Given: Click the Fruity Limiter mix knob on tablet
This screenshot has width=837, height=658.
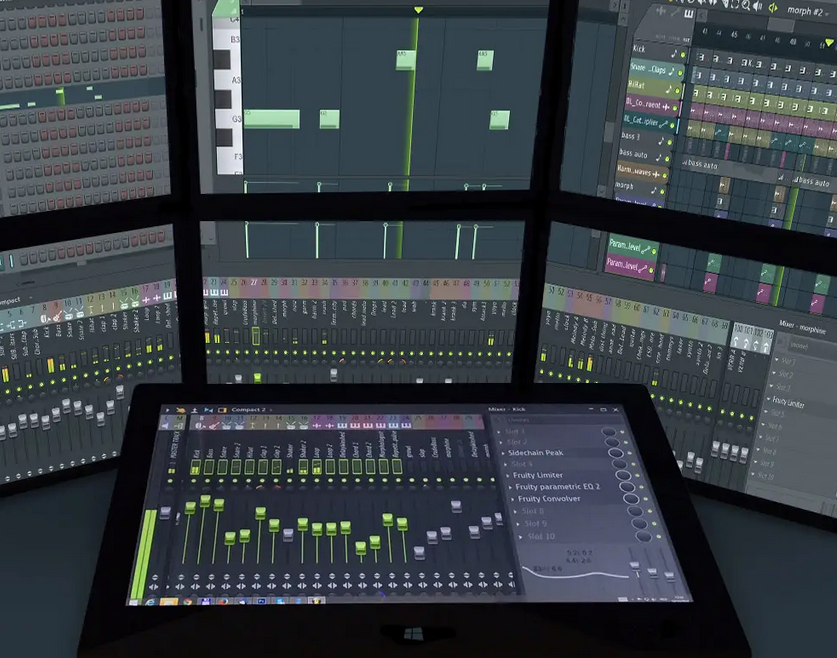Looking at the screenshot, I should click(622, 475).
